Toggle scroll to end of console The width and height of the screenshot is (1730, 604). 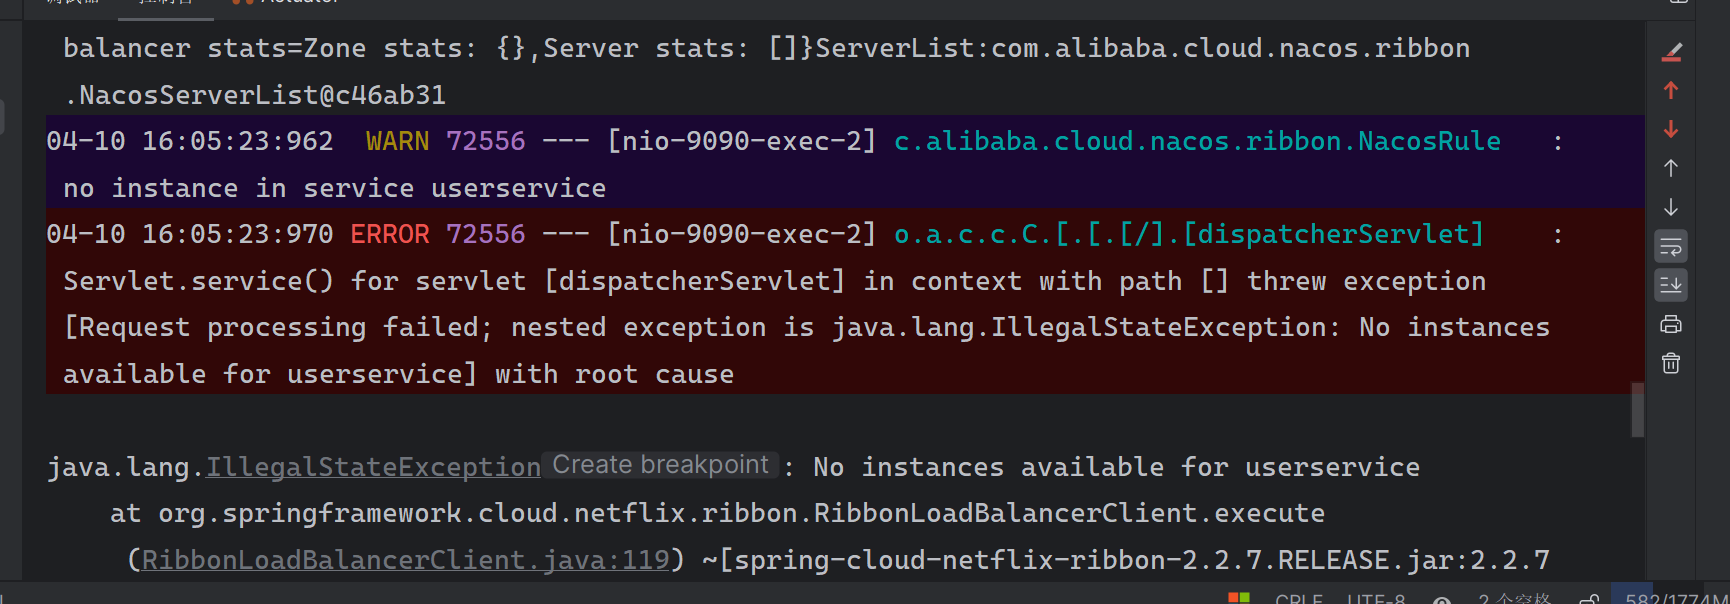pyautogui.click(x=1671, y=286)
